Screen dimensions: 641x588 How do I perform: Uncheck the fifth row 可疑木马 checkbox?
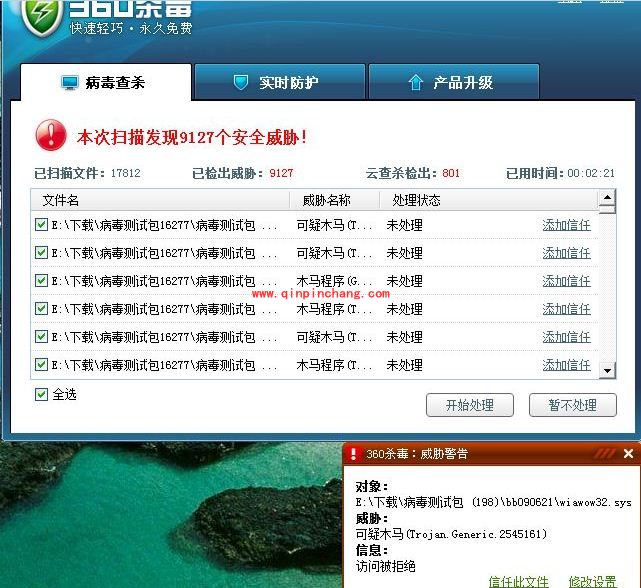tap(41, 337)
